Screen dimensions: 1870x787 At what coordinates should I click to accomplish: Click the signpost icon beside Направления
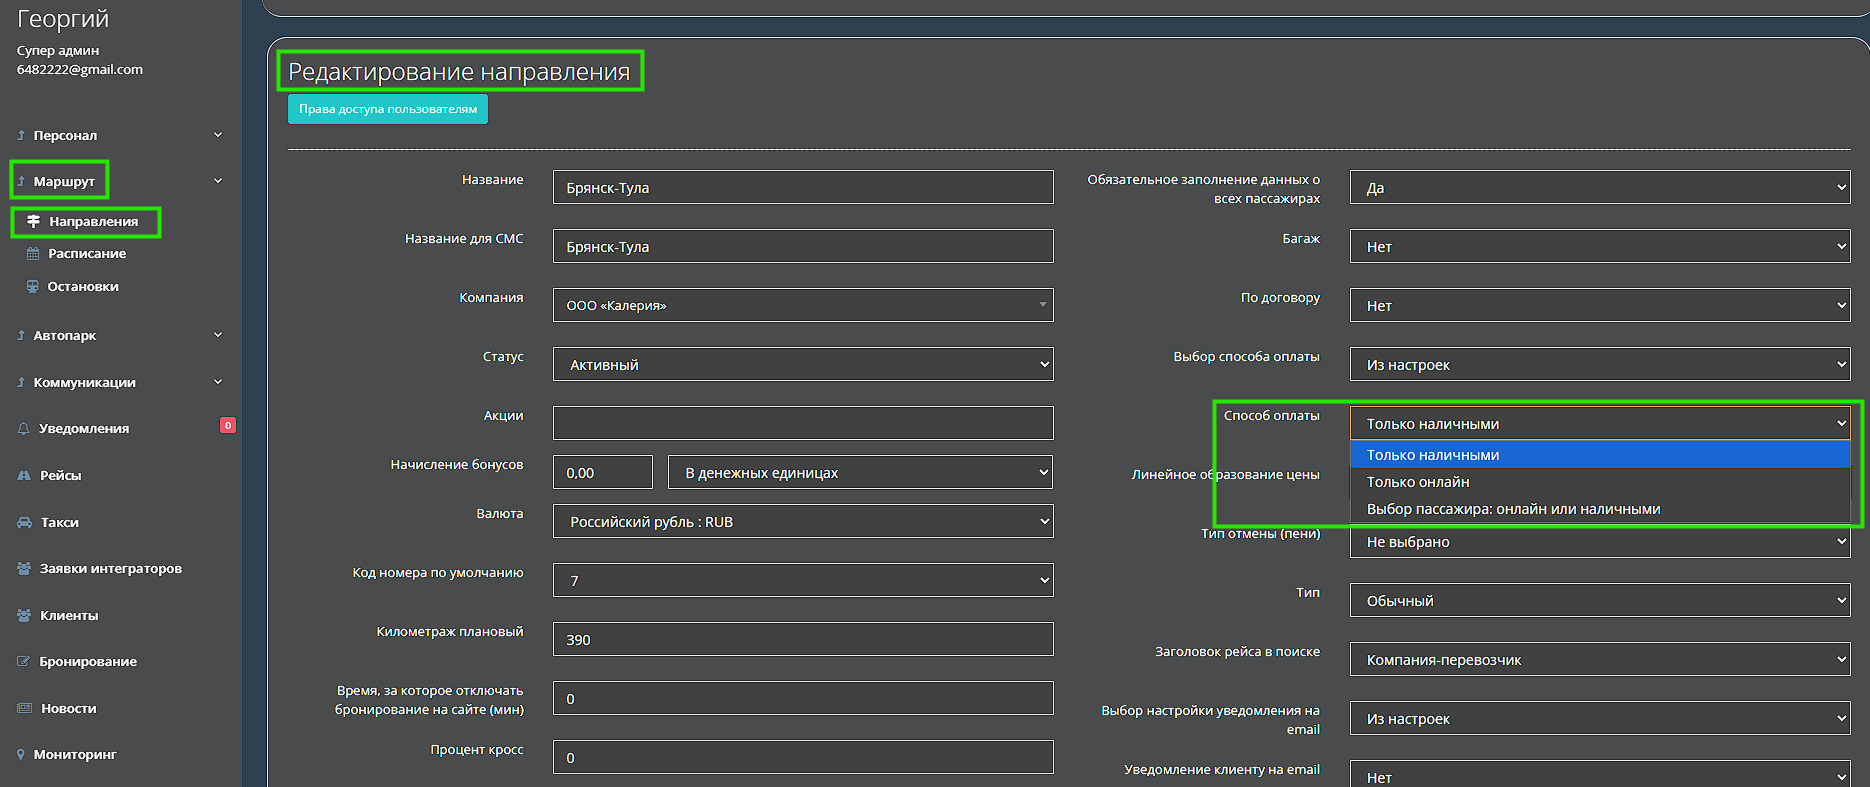[34, 221]
